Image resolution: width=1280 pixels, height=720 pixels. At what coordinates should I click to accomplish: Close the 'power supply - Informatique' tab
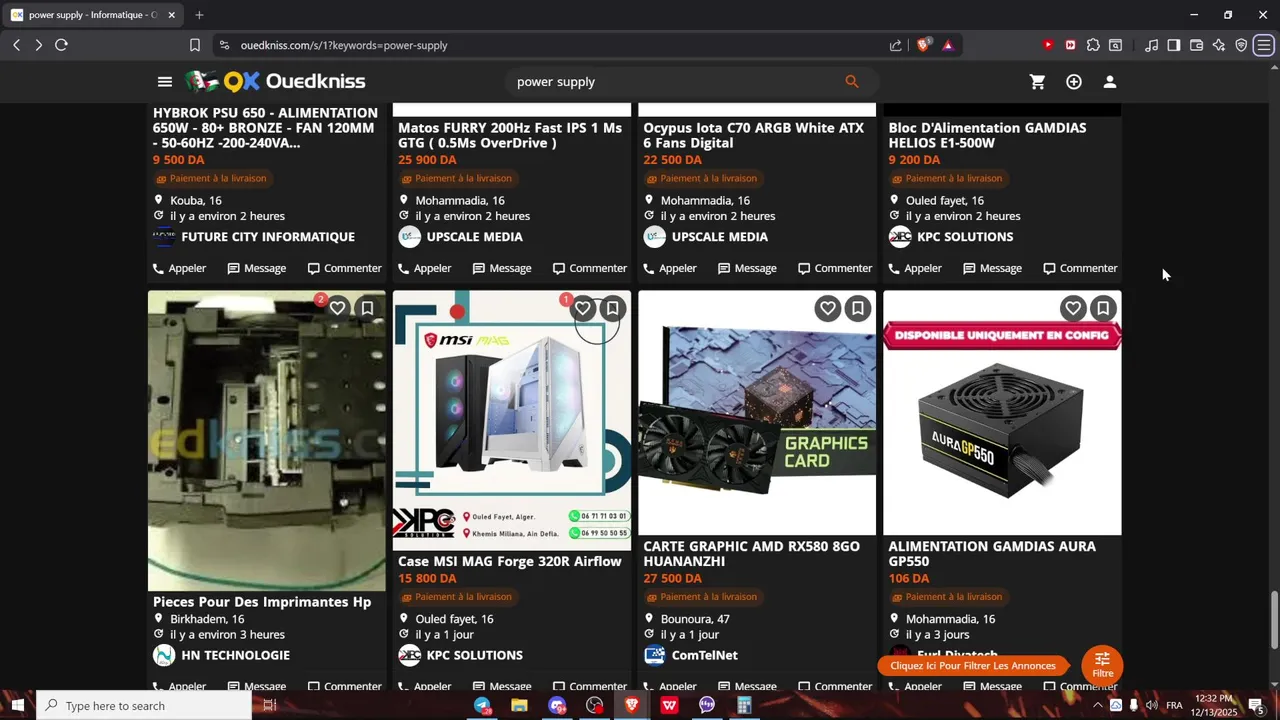click(172, 15)
